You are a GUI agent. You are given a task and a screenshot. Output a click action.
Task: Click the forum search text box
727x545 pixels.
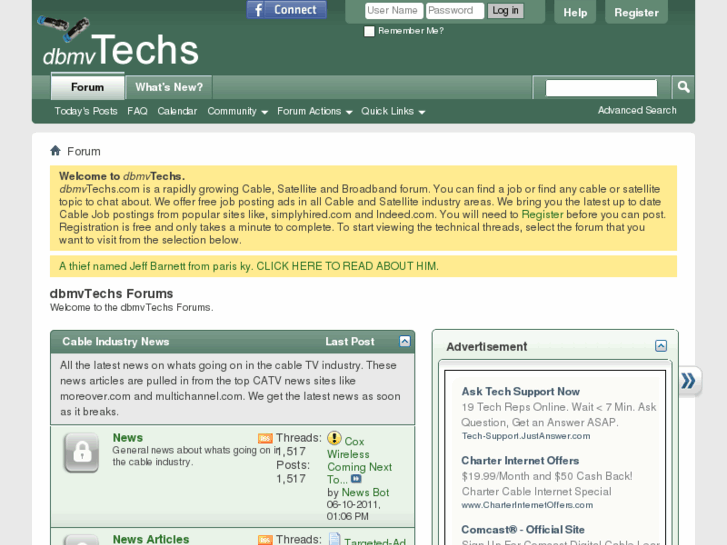pyautogui.click(x=601, y=88)
